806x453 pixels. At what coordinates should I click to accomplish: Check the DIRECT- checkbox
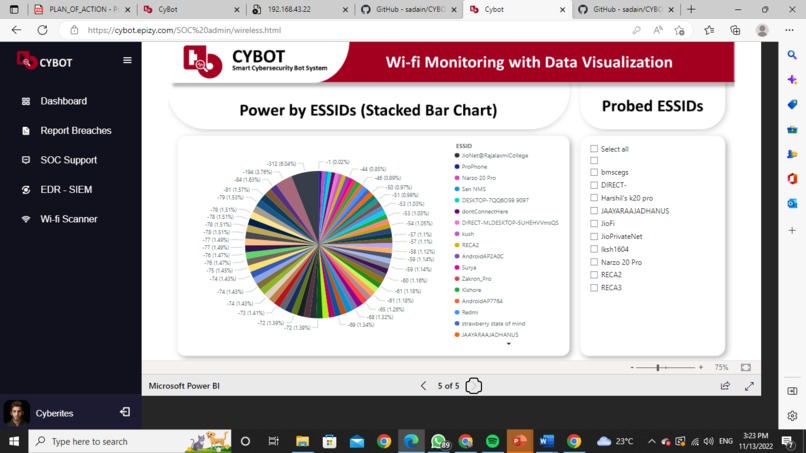tap(594, 185)
